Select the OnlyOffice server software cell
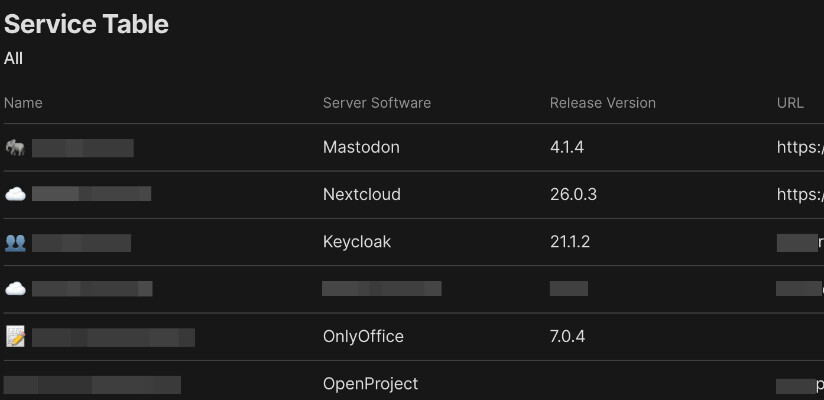The image size is (824, 400). click(x=363, y=336)
